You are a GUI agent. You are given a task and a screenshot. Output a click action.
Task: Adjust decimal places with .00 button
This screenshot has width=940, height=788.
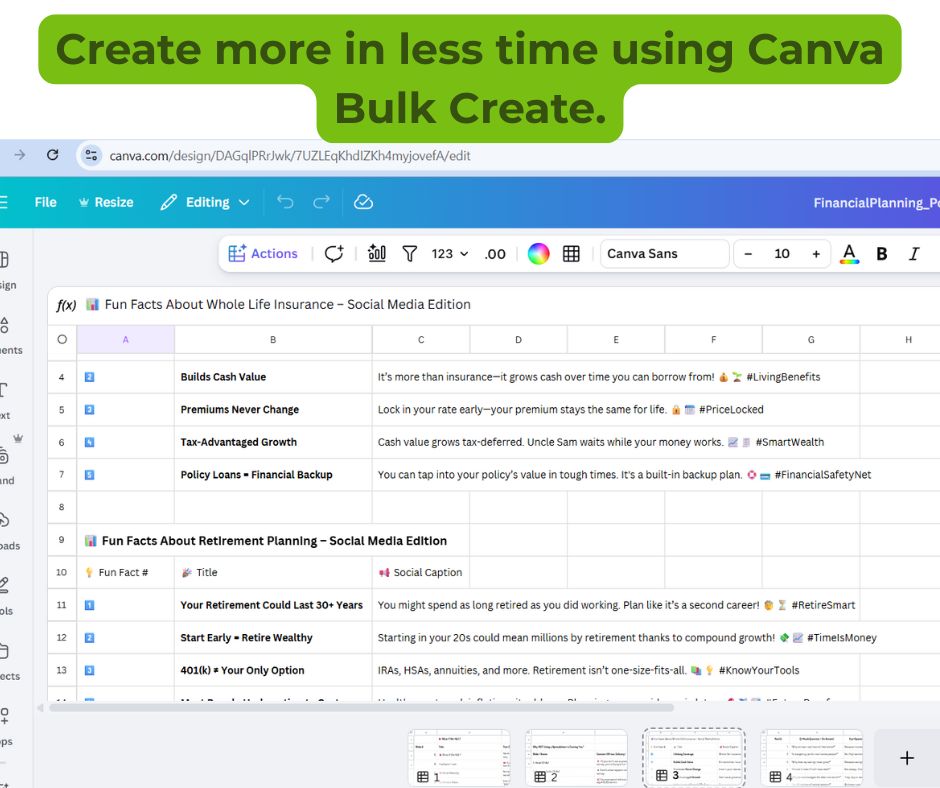point(495,254)
